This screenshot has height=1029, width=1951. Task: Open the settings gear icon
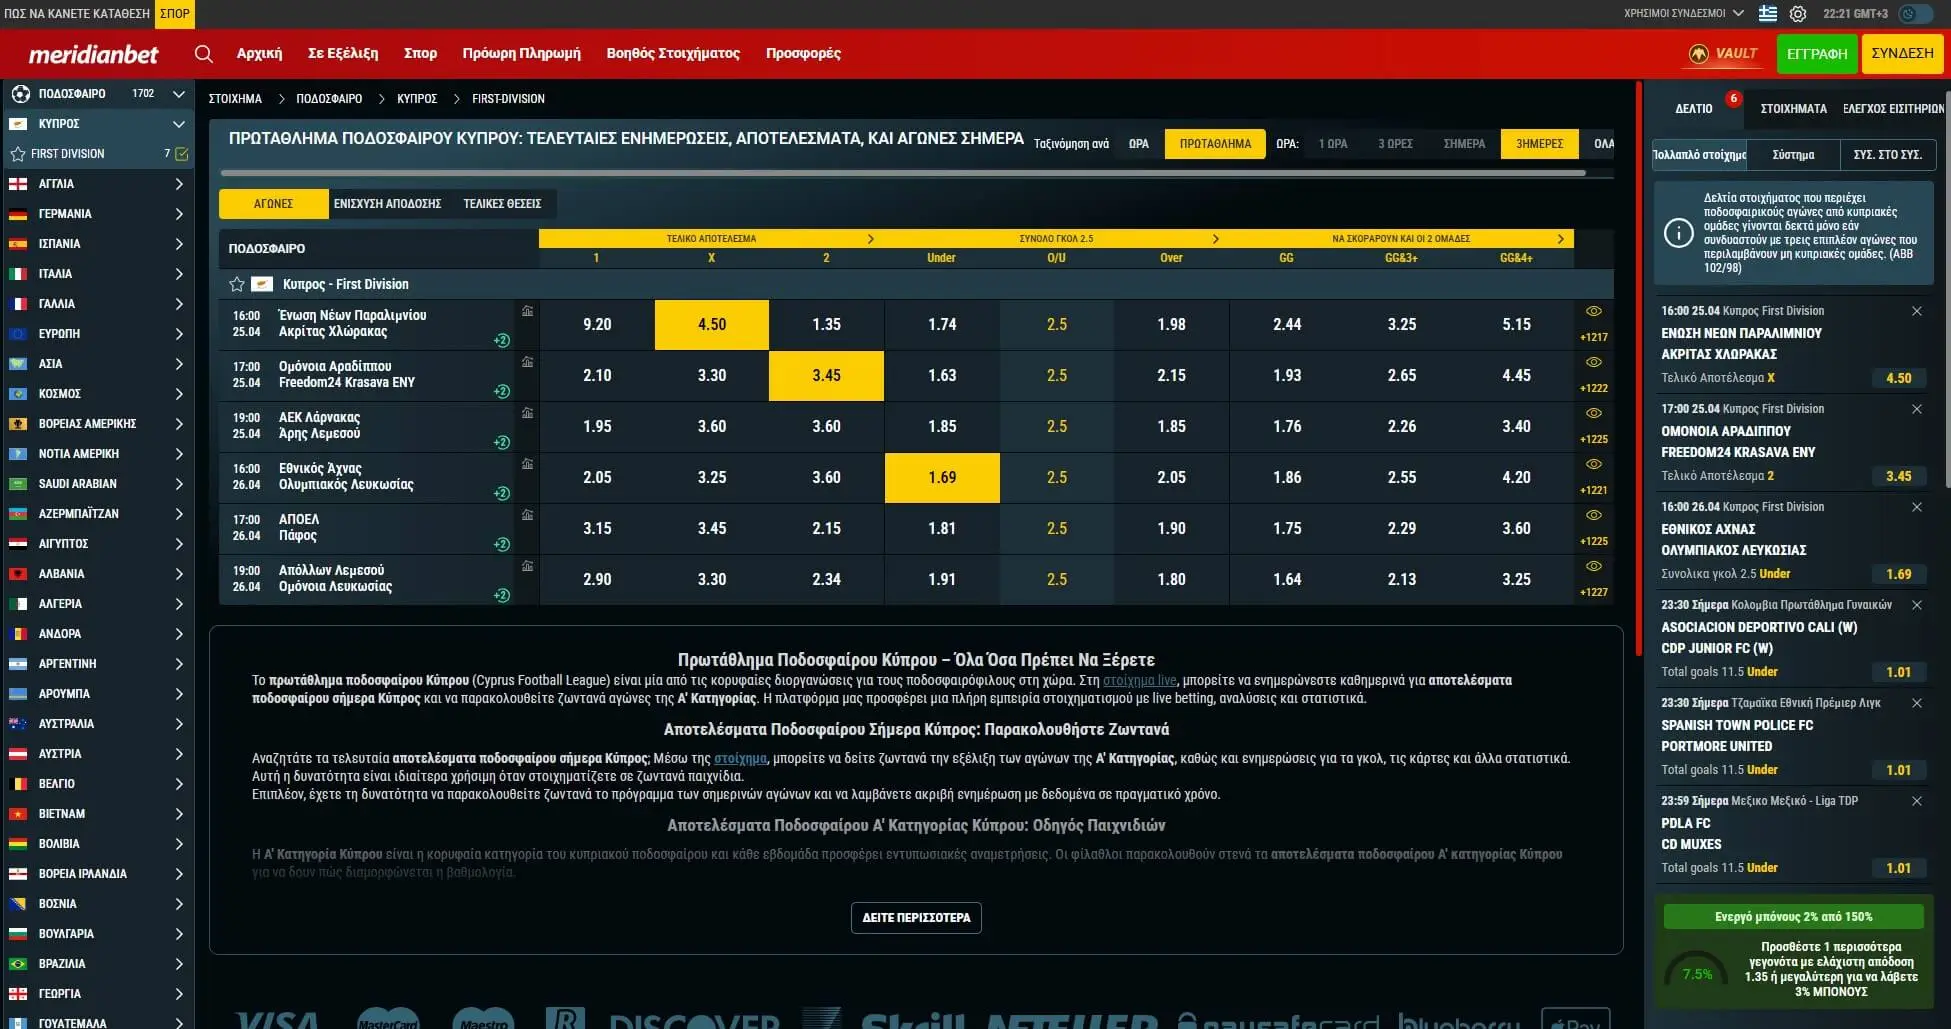coord(1798,14)
